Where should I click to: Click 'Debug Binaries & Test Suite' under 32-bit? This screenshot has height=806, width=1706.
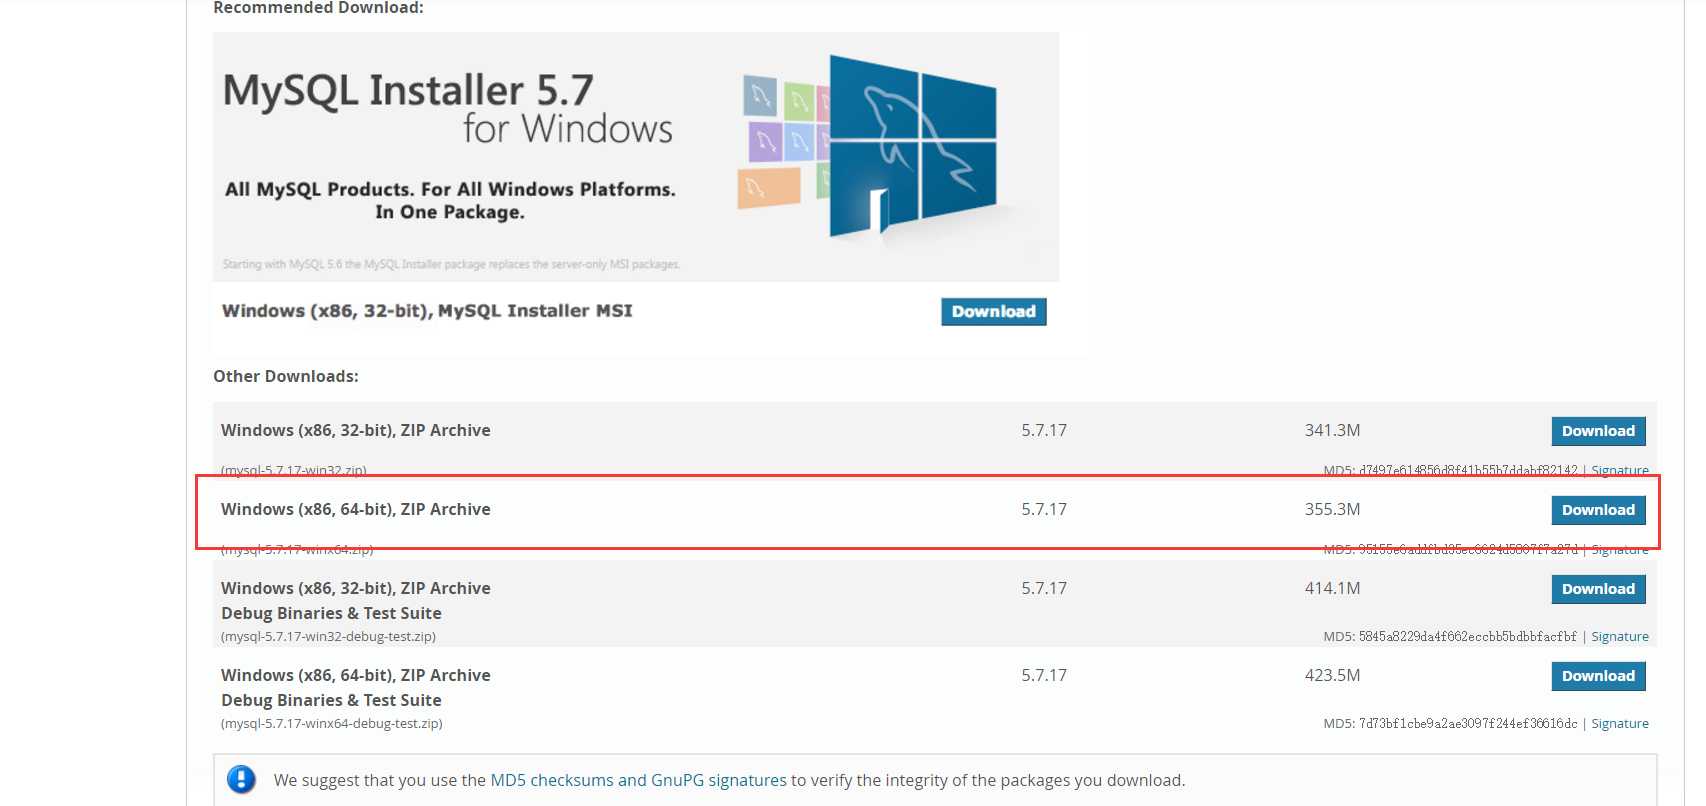[x=331, y=613]
